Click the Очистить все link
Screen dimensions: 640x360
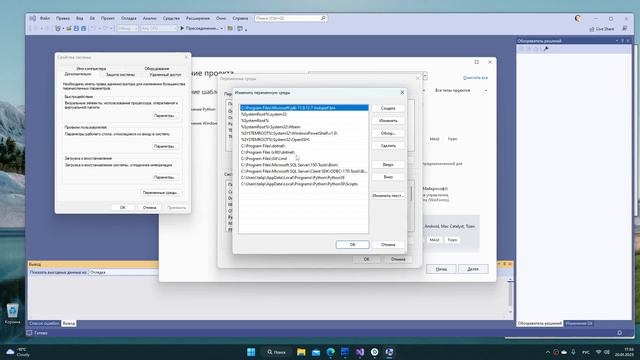point(475,78)
